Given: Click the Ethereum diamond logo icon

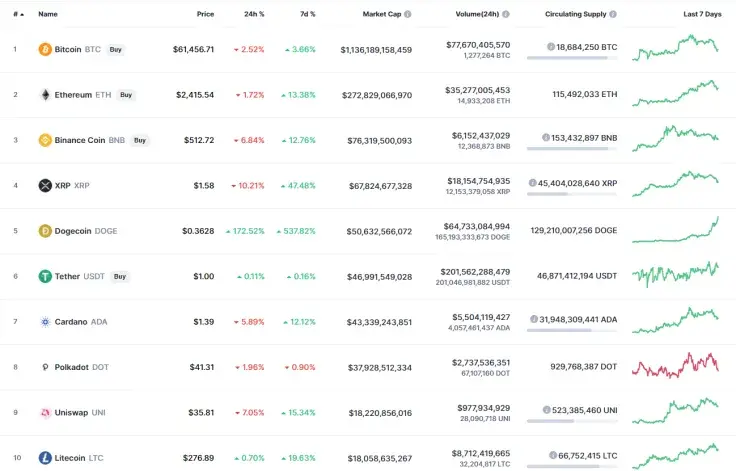Looking at the screenshot, I should [45, 95].
